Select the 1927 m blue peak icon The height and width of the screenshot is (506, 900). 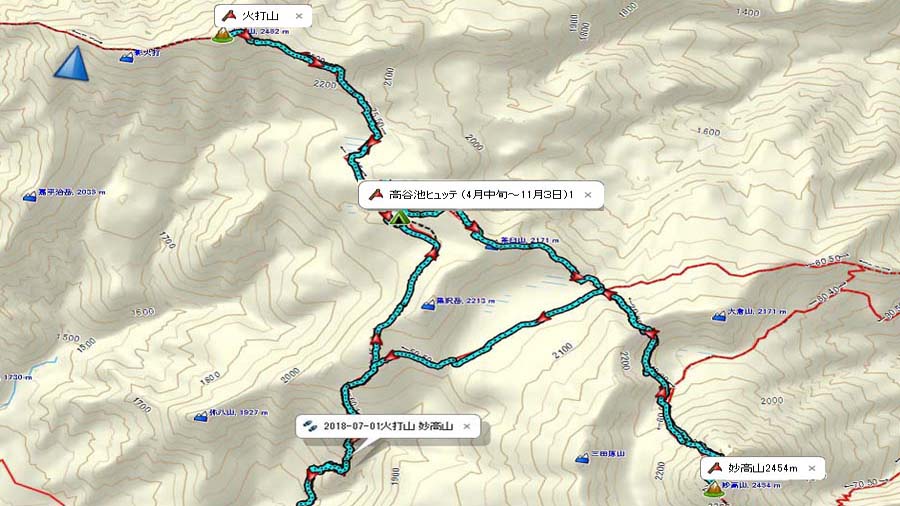pos(200,416)
